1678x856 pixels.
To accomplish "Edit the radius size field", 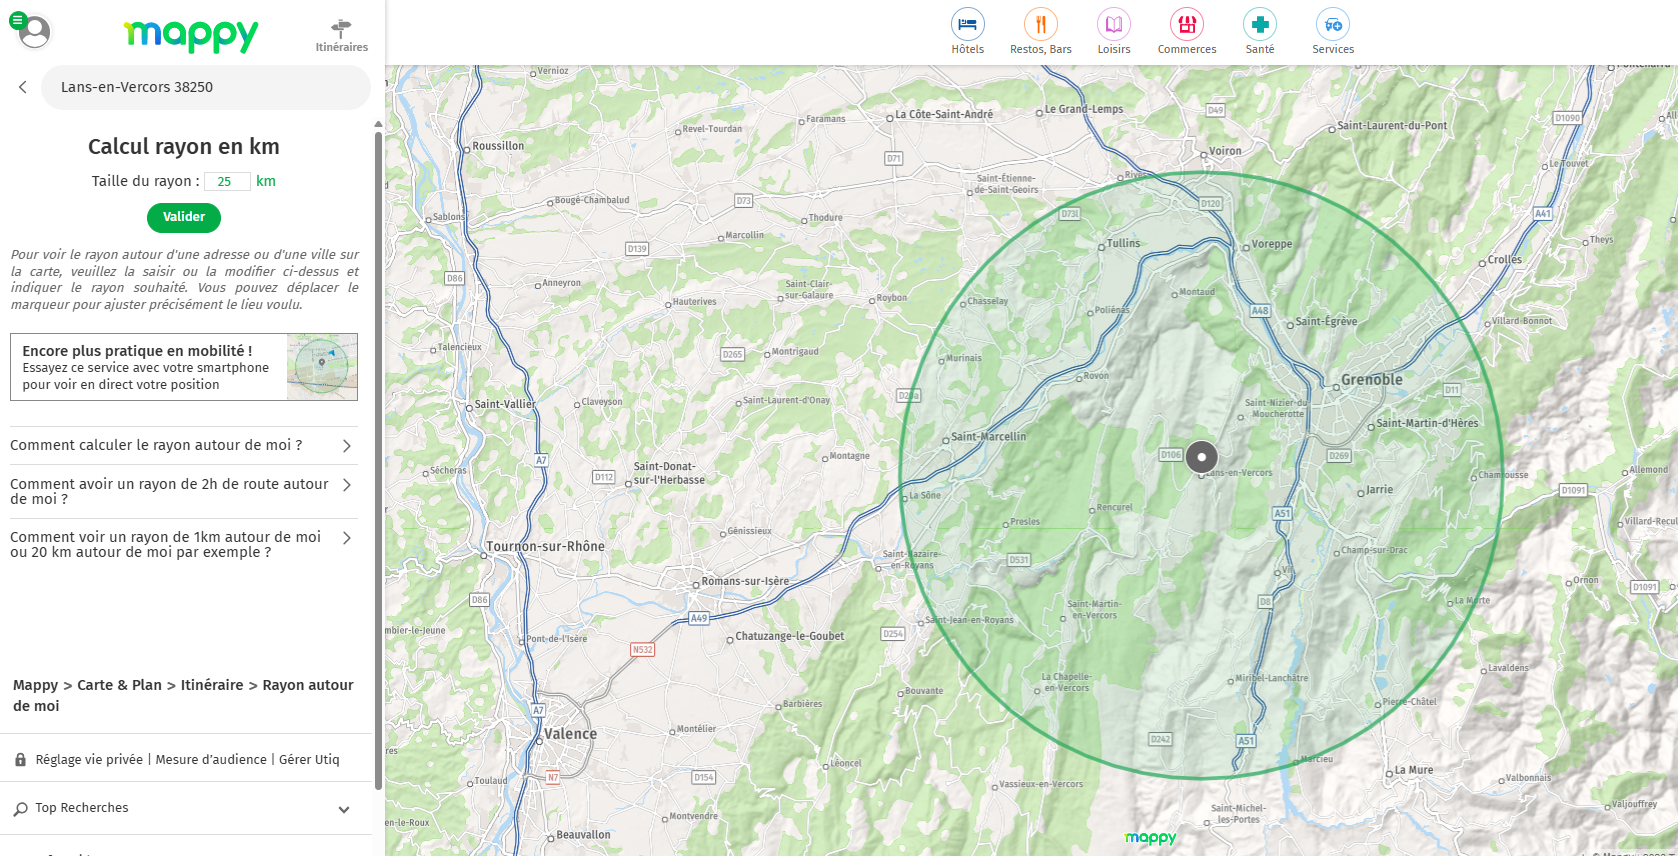I will [226, 182].
